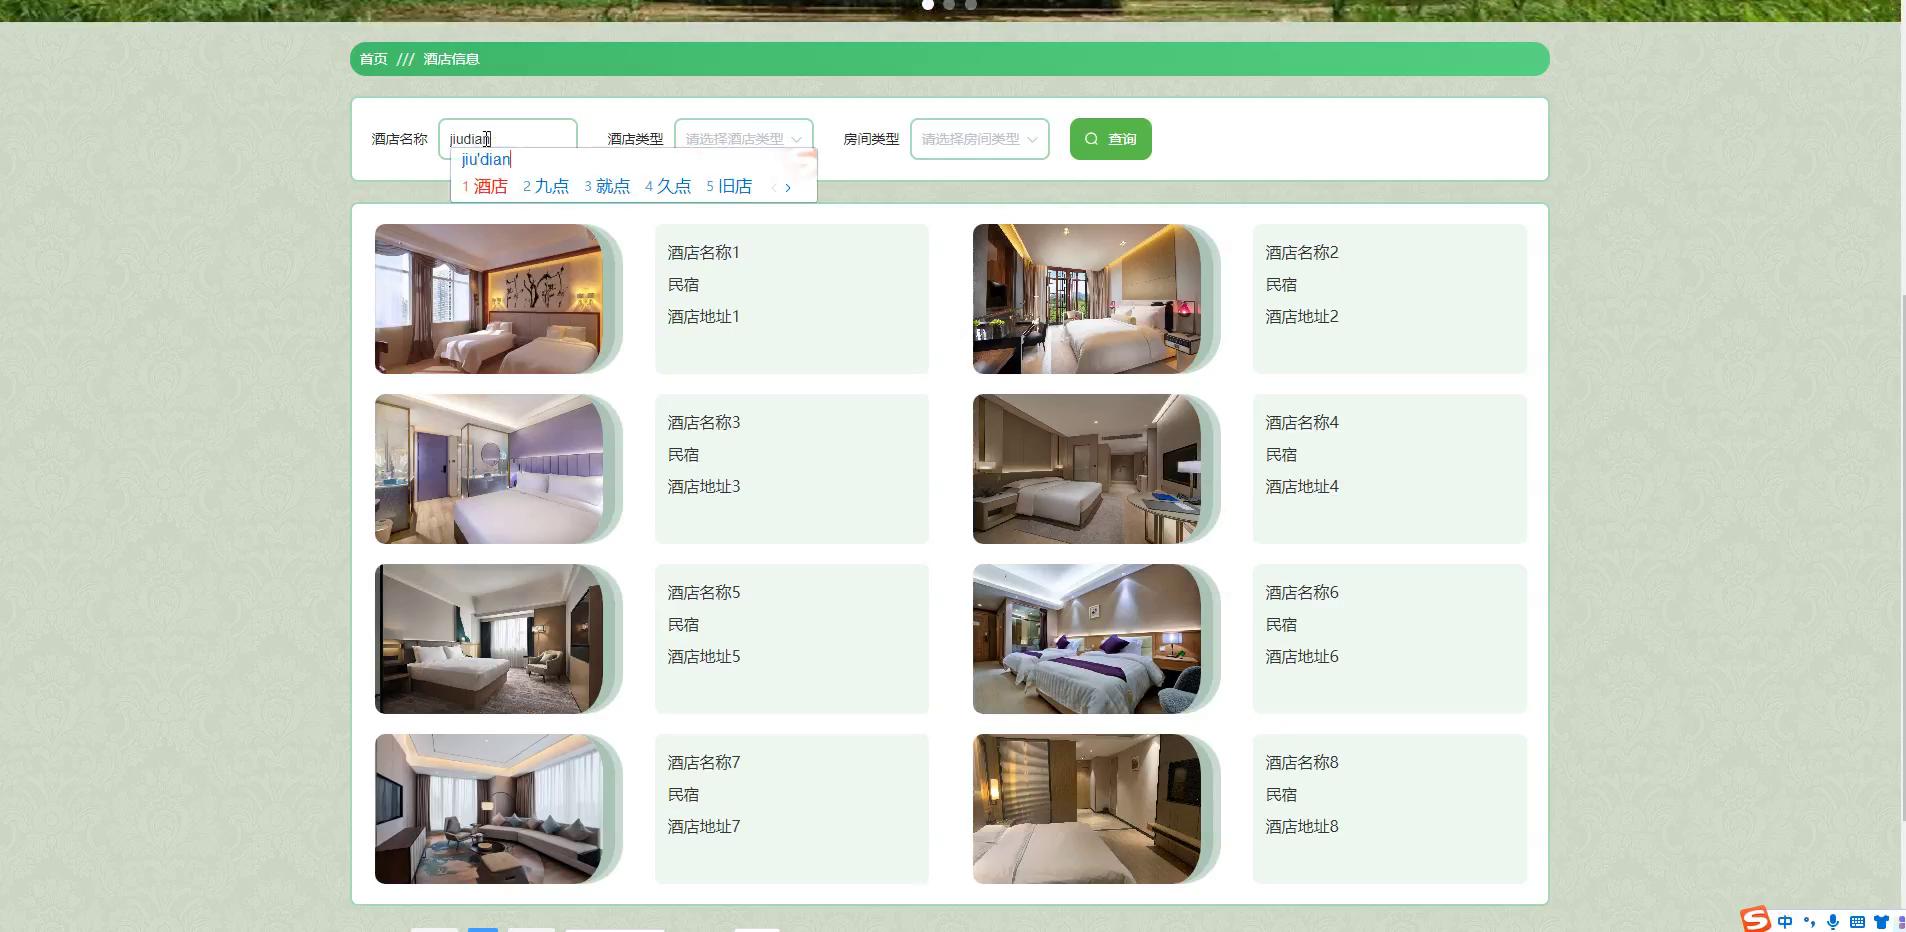Open photo of 酒店名称3 room
The width and height of the screenshot is (1906, 932).
(x=489, y=469)
